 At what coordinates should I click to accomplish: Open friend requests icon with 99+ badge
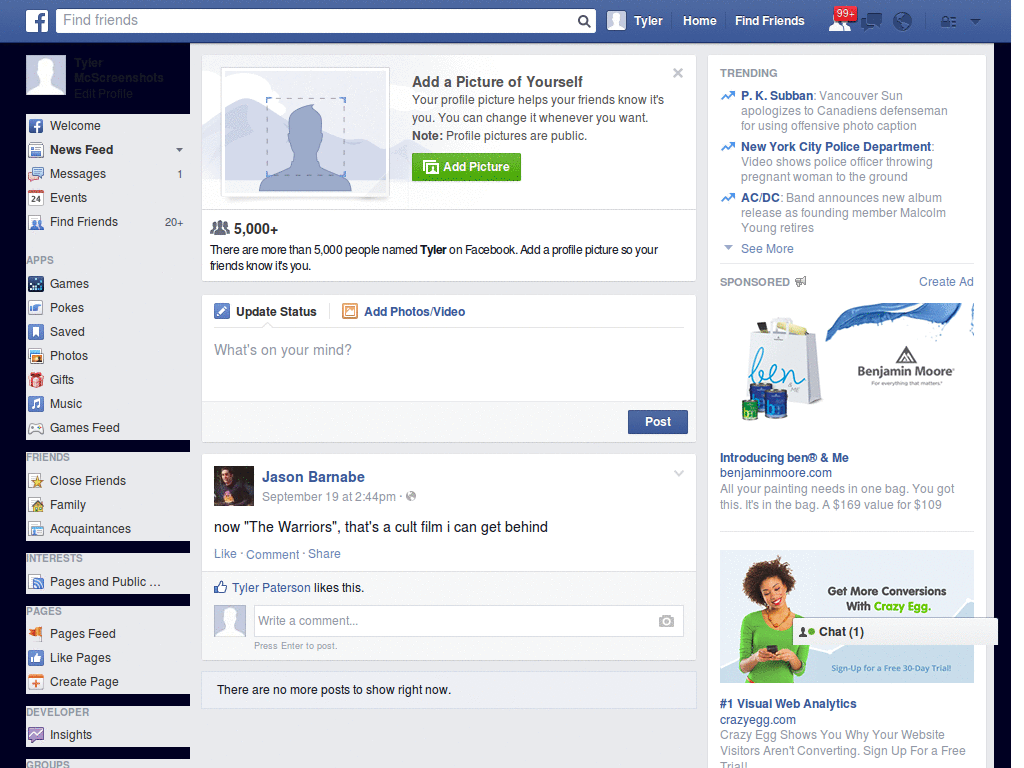(840, 21)
